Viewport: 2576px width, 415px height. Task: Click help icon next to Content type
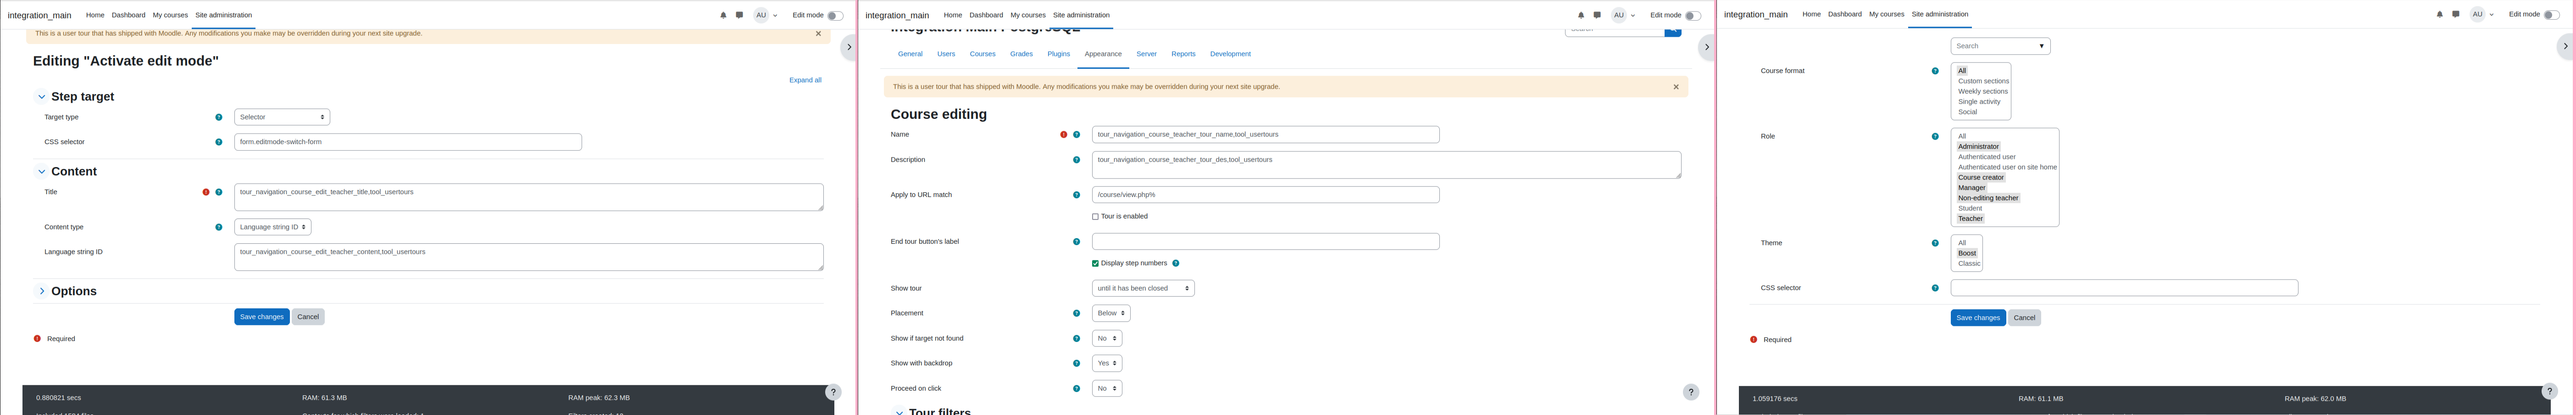click(x=219, y=227)
